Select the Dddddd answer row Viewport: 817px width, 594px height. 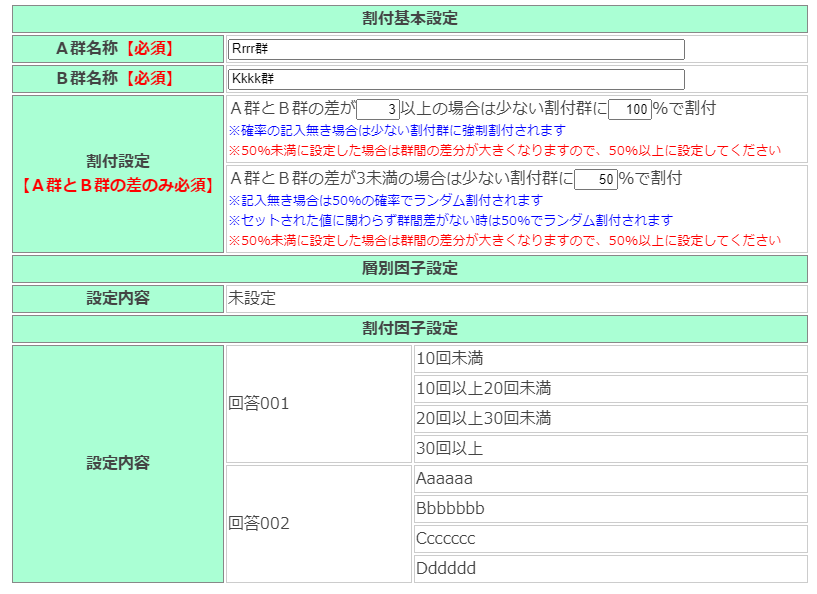click(610, 569)
